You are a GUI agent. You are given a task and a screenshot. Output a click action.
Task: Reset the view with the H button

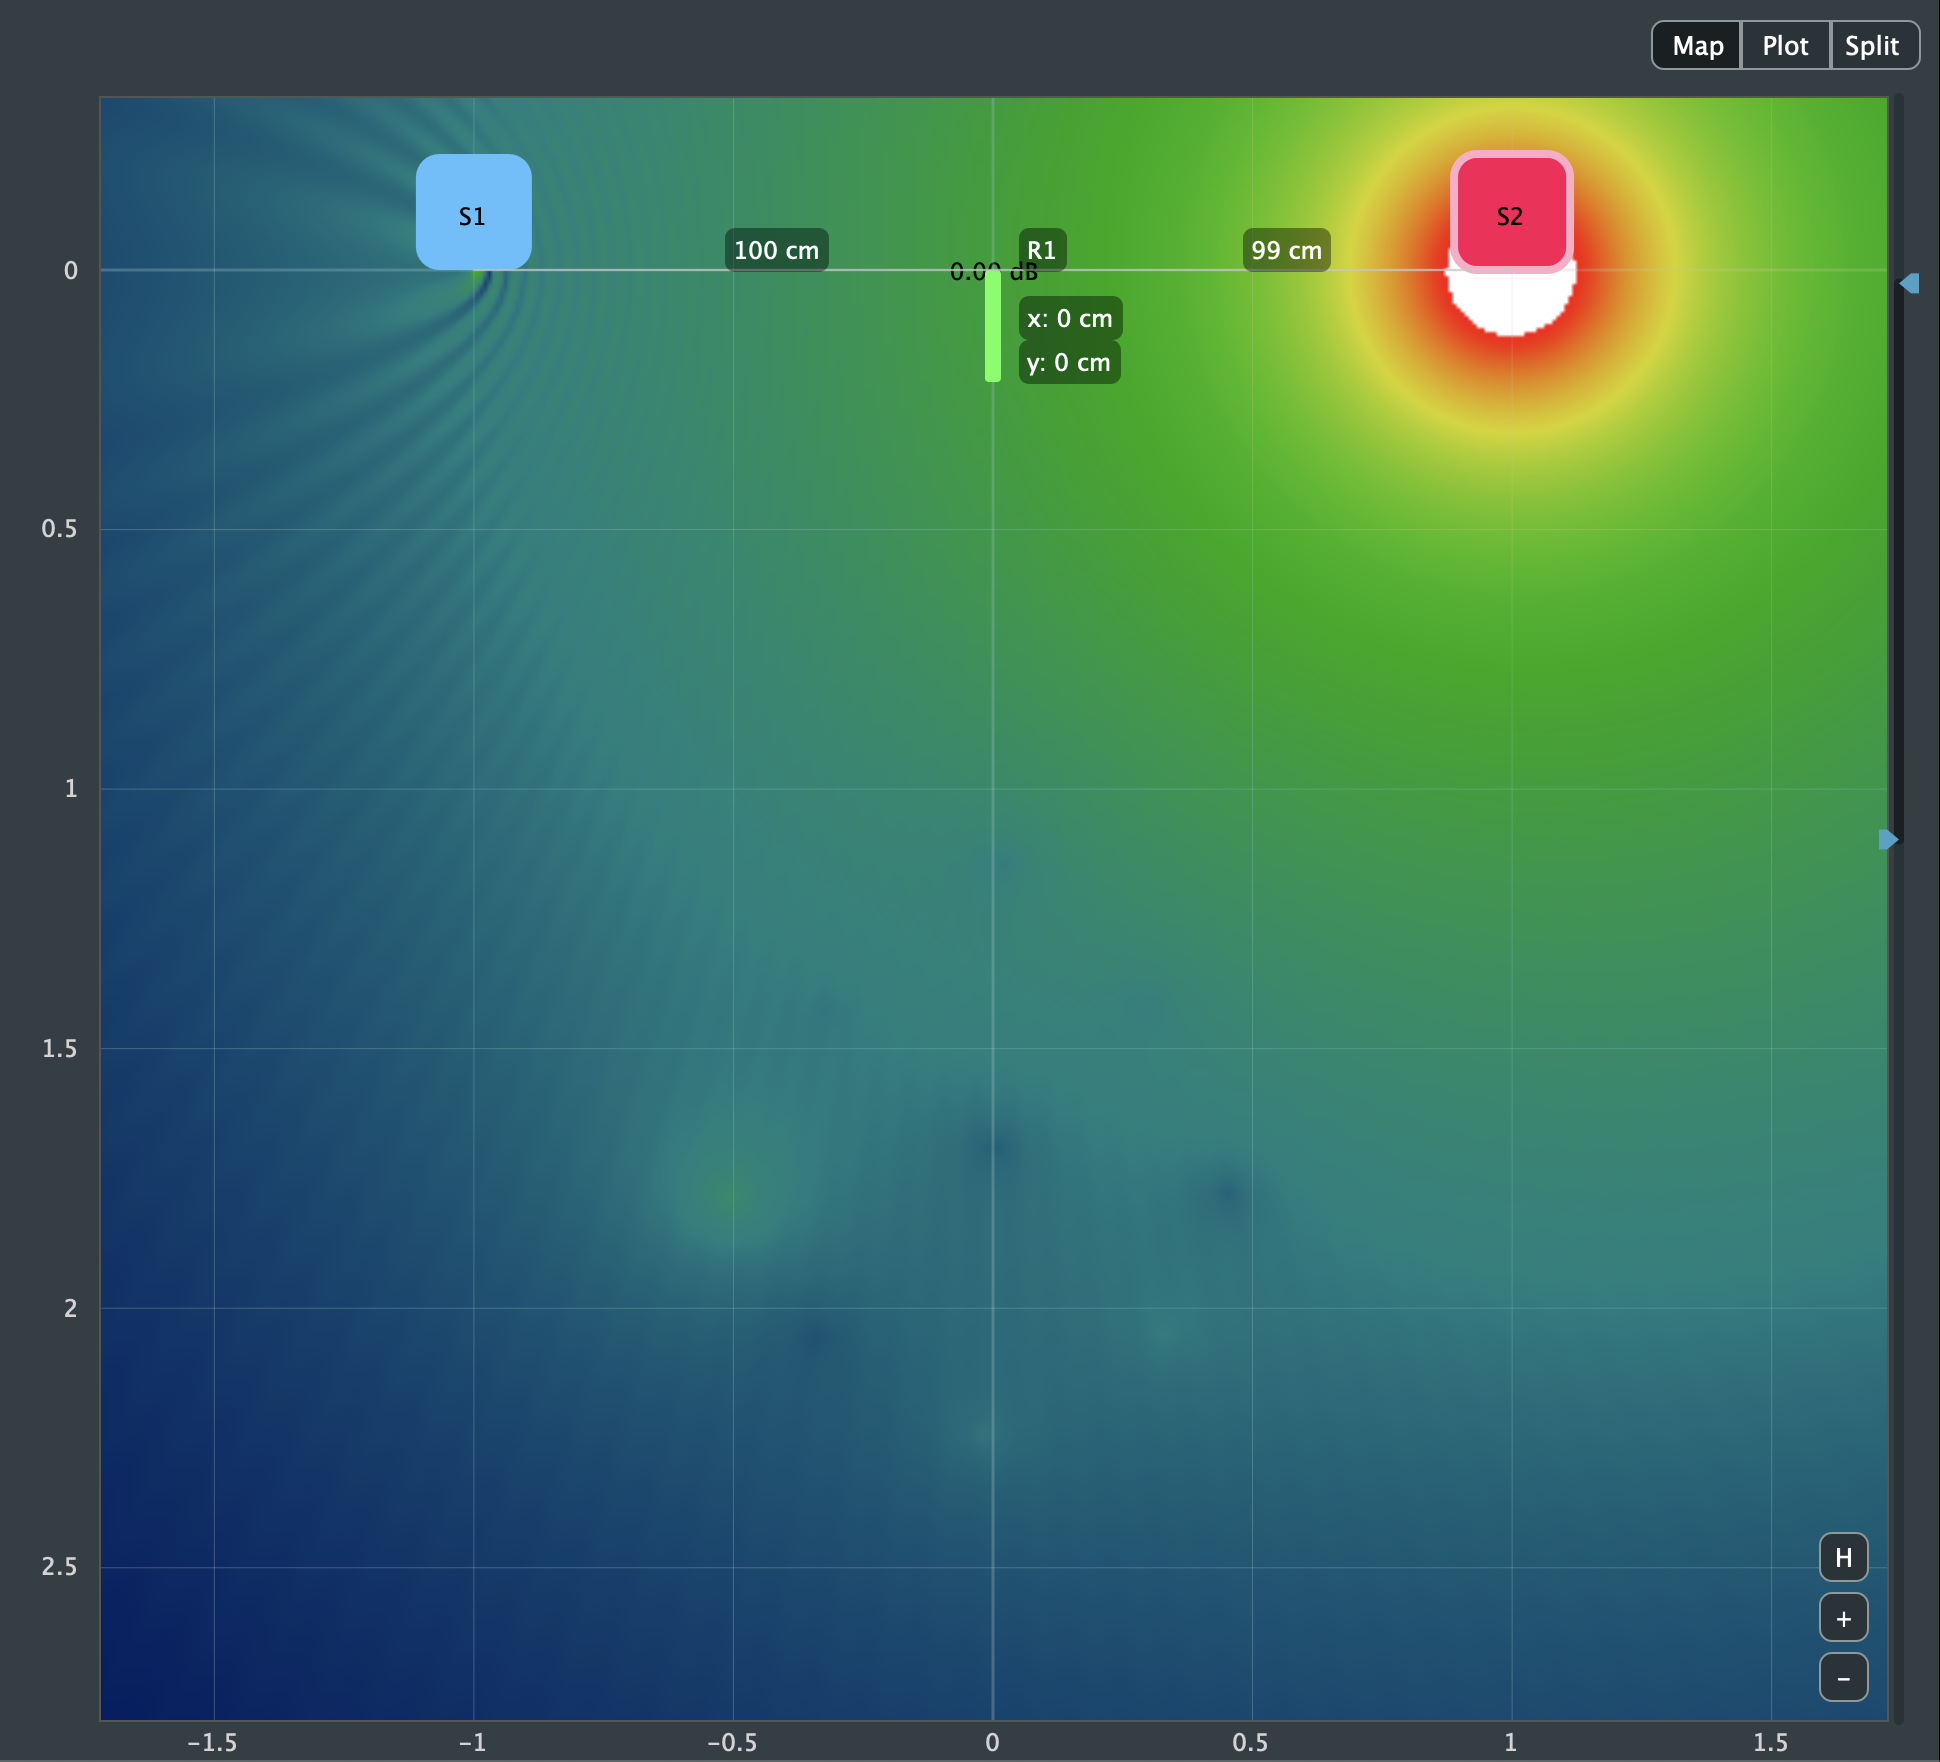point(1843,1556)
